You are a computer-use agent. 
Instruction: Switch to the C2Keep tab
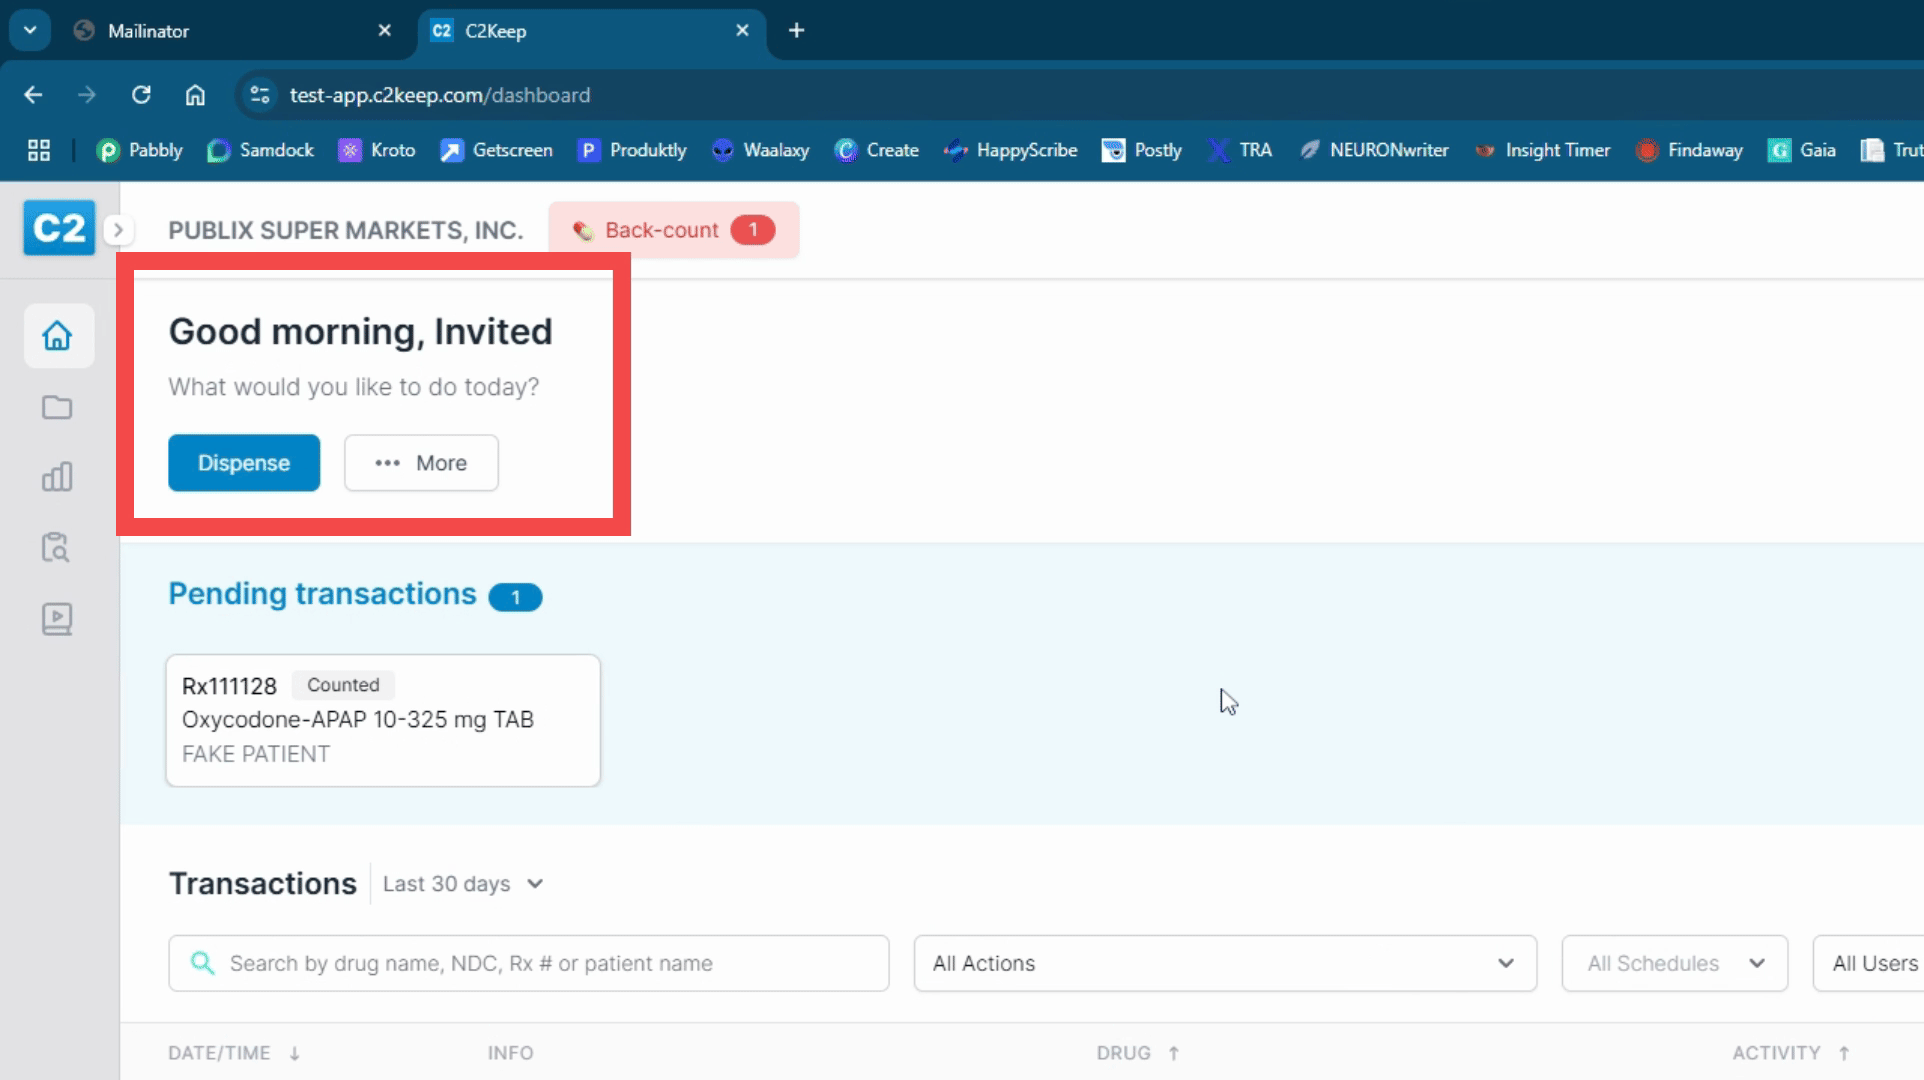click(x=592, y=31)
